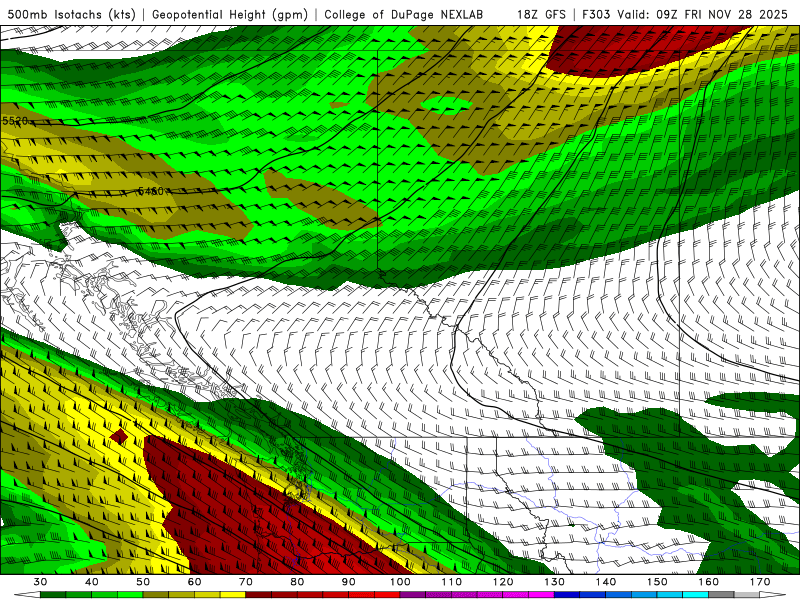Select the "College of DuPage NEXLAB" text

pos(404,14)
